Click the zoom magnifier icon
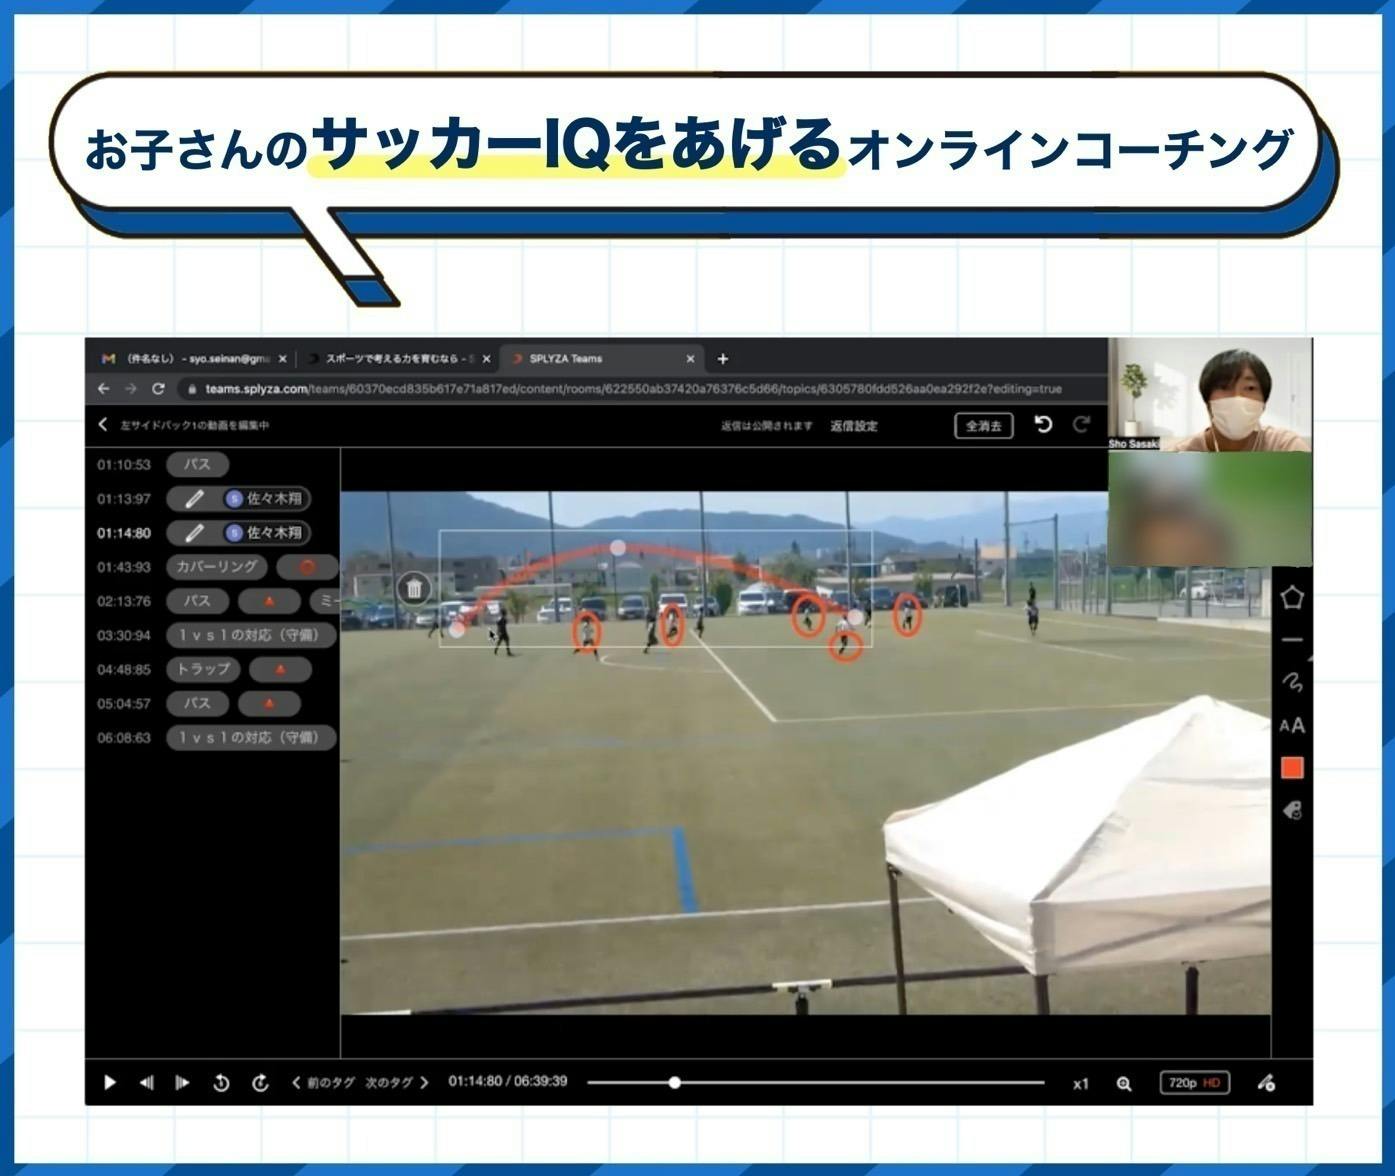The image size is (1395, 1176). [x=1124, y=1084]
